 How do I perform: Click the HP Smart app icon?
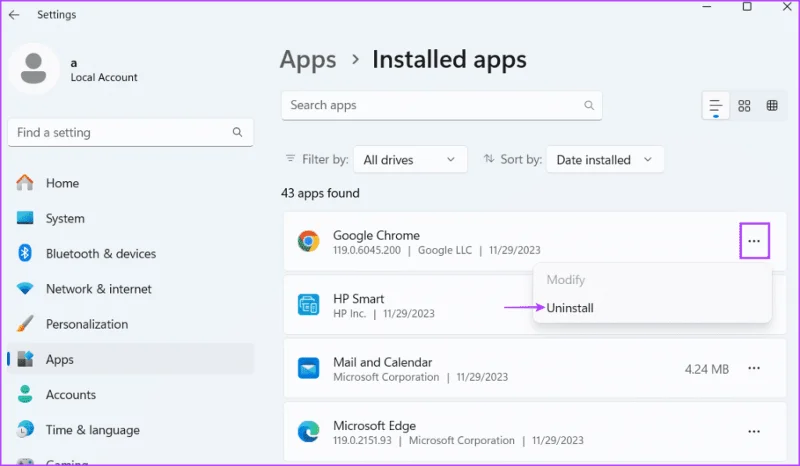[x=309, y=305]
